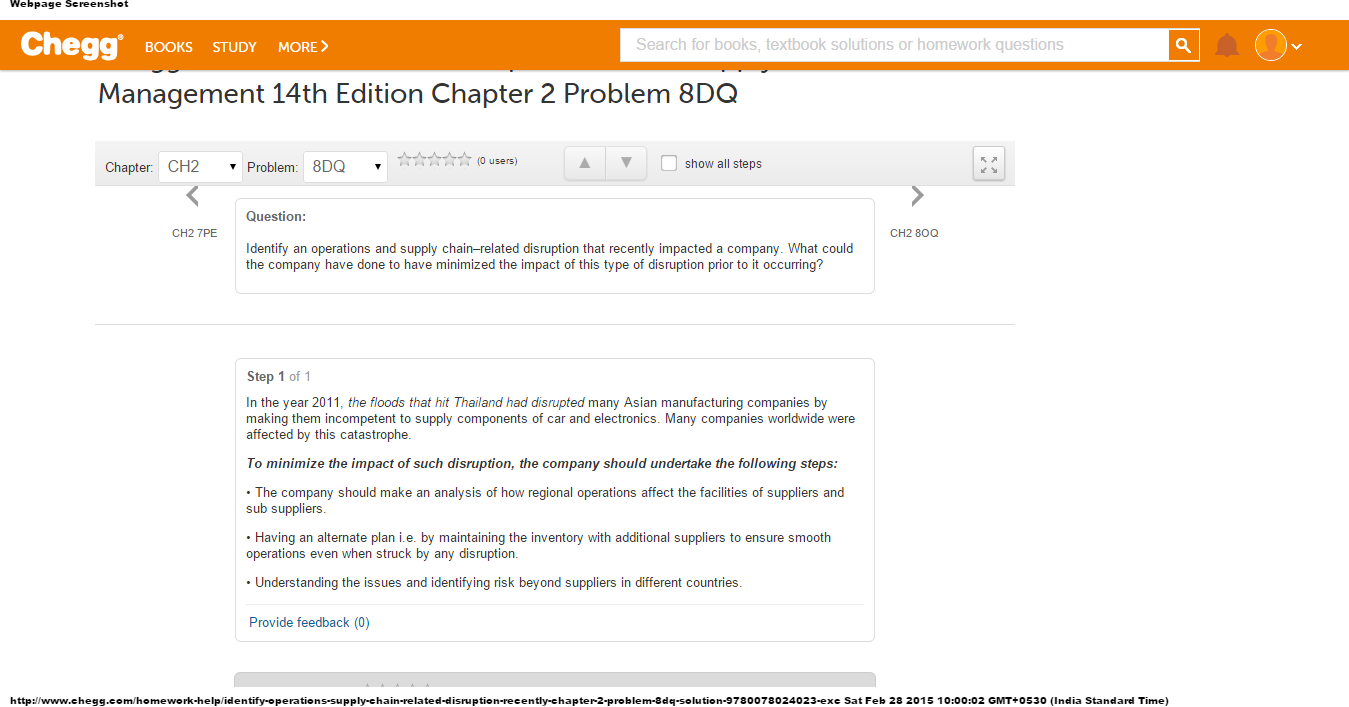The height and width of the screenshot is (707, 1349).
Task: Open the Problem 8DQ dropdown
Action: click(345, 167)
